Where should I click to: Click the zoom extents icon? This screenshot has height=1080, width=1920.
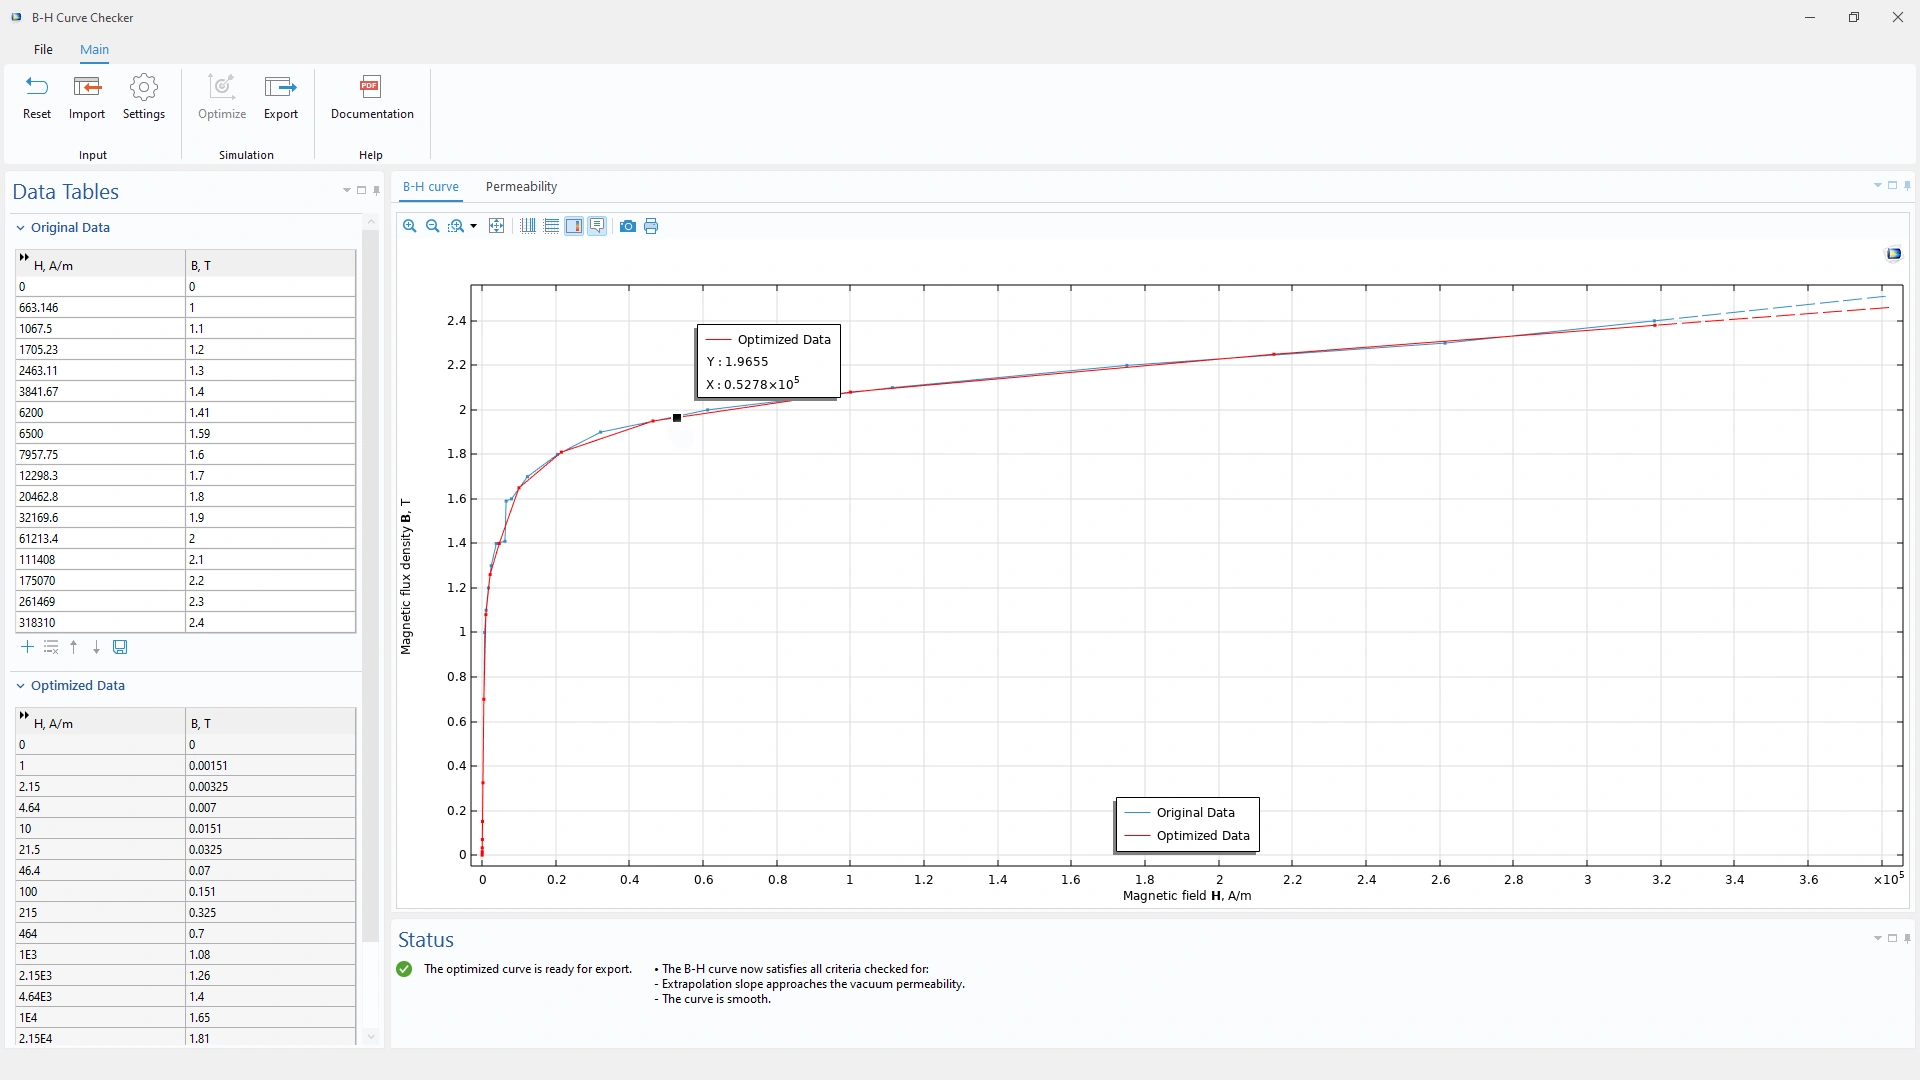point(496,226)
